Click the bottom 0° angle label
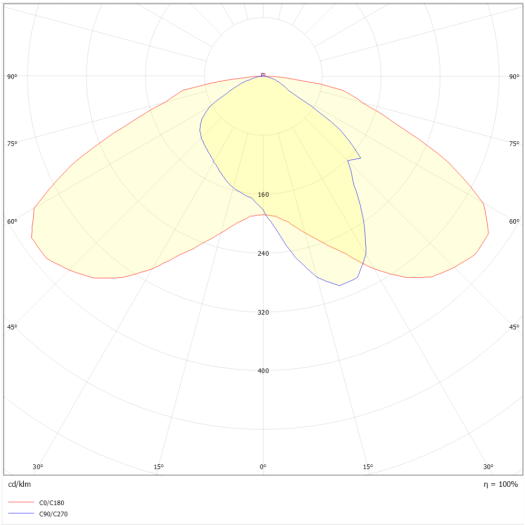The width and height of the screenshot is (525, 525). (x=263, y=466)
